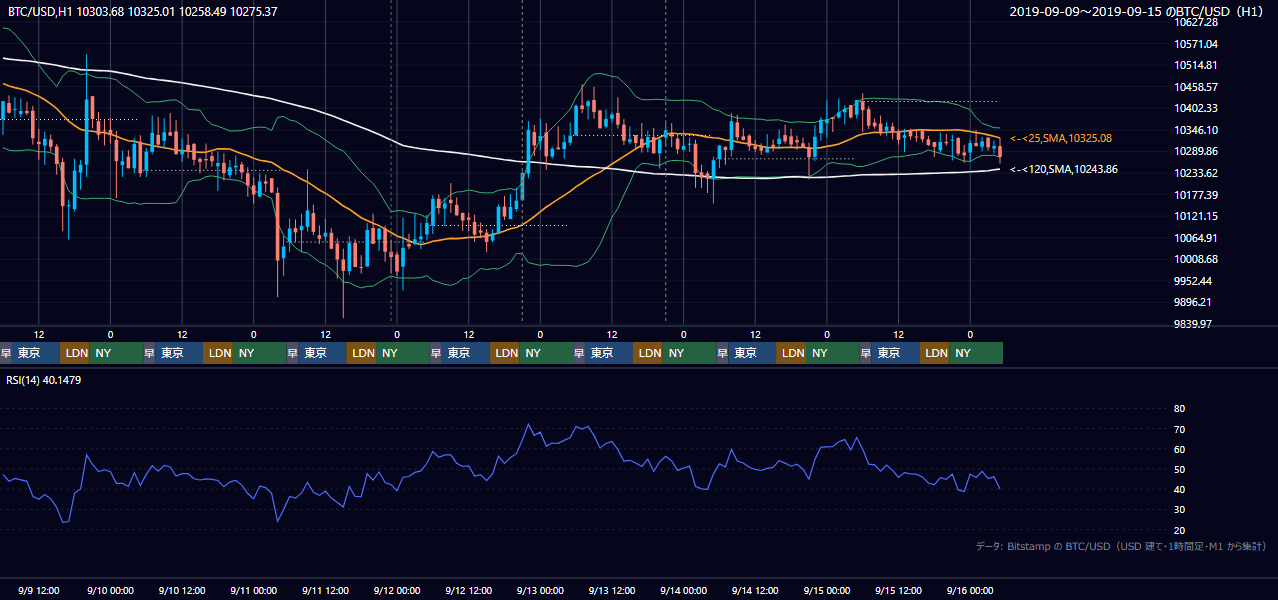This screenshot has height=600, width=1278.
Task: Select price axis value 10233.62
Action: click(1196, 173)
